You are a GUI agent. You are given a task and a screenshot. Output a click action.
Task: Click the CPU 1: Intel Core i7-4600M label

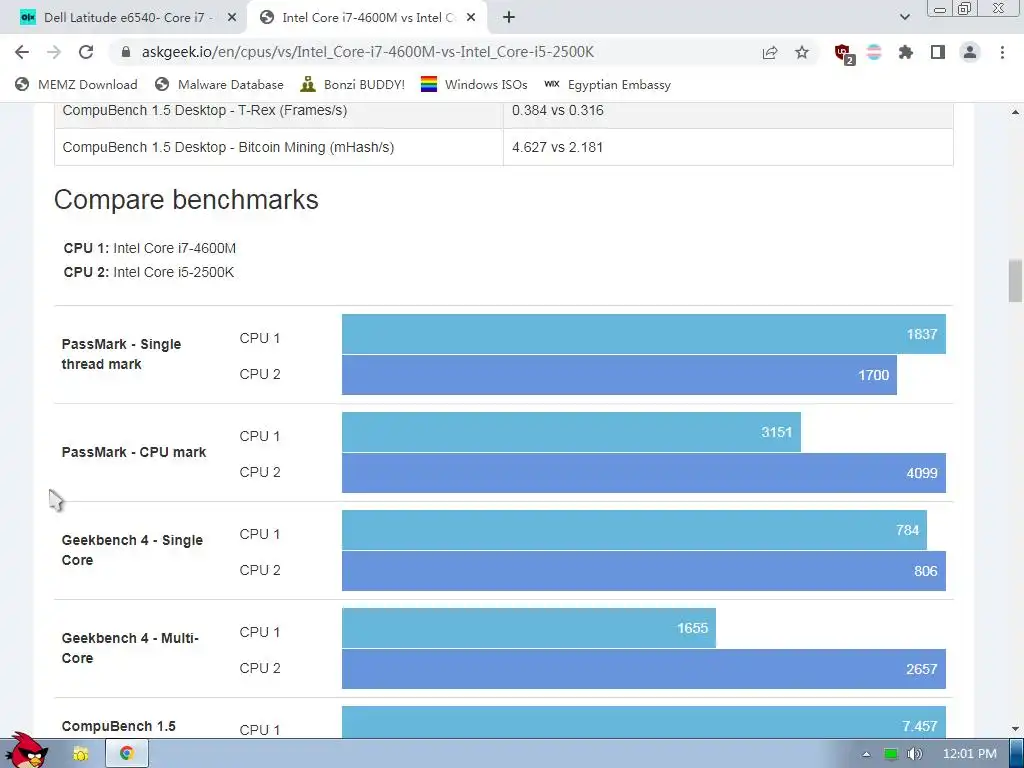pos(150,248)
